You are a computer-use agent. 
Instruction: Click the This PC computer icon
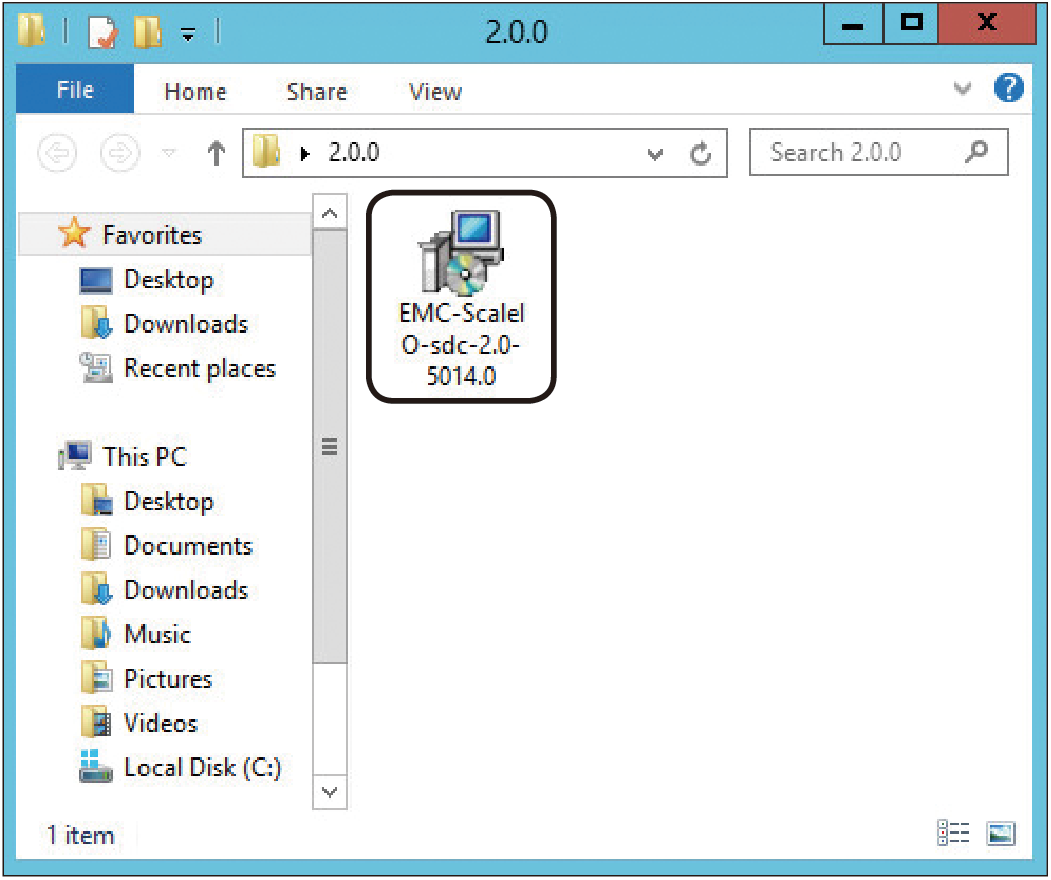pos(75,456)
